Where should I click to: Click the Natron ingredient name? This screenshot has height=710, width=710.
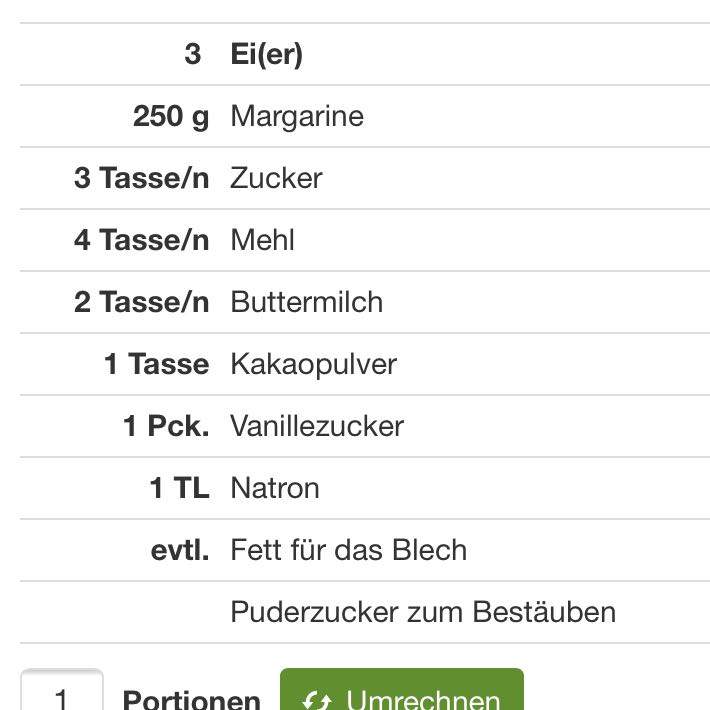(x=275, y=488)
